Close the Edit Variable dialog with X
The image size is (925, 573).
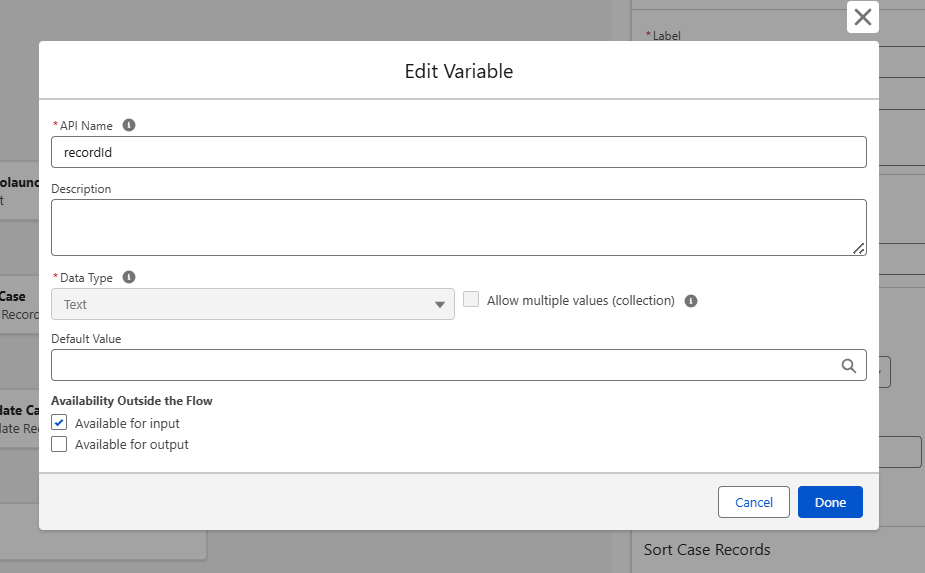[862, 17]
